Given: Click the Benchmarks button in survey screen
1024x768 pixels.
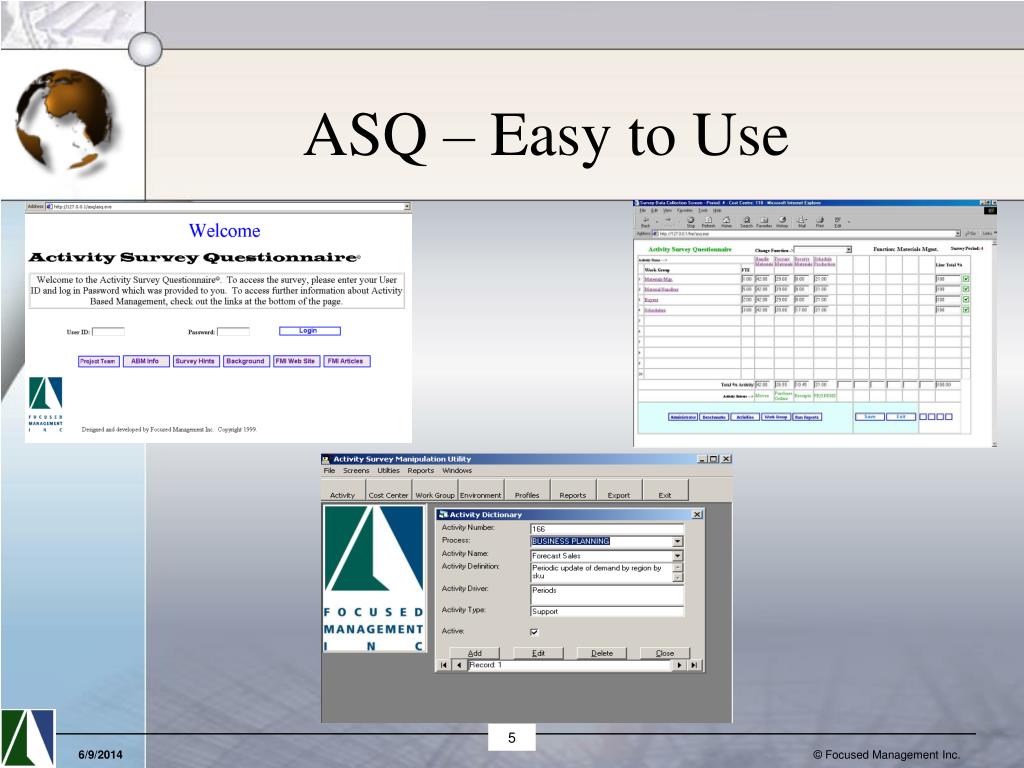Looking at the screenshot, I should coord(714,417).
